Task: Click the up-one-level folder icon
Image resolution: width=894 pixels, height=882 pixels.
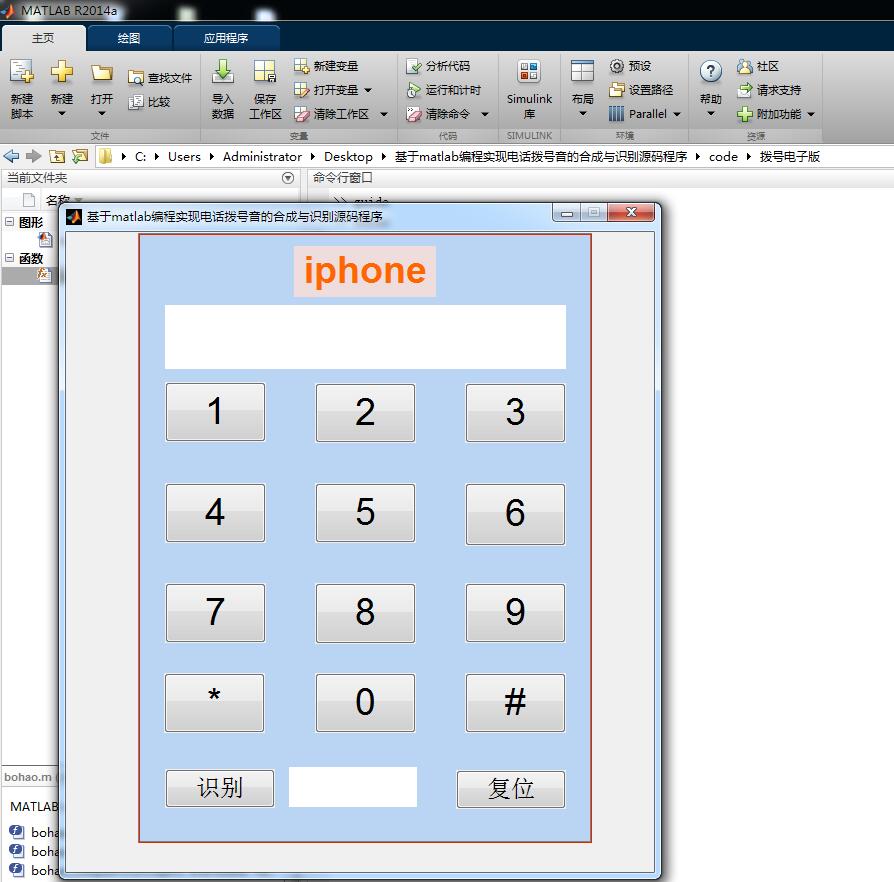Action: pos(57,156)
